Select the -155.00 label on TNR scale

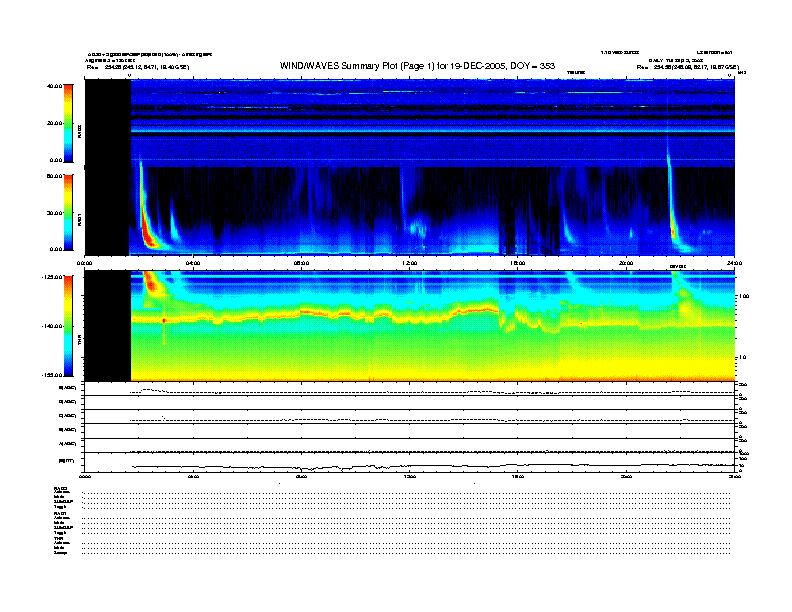pos(52,375)
